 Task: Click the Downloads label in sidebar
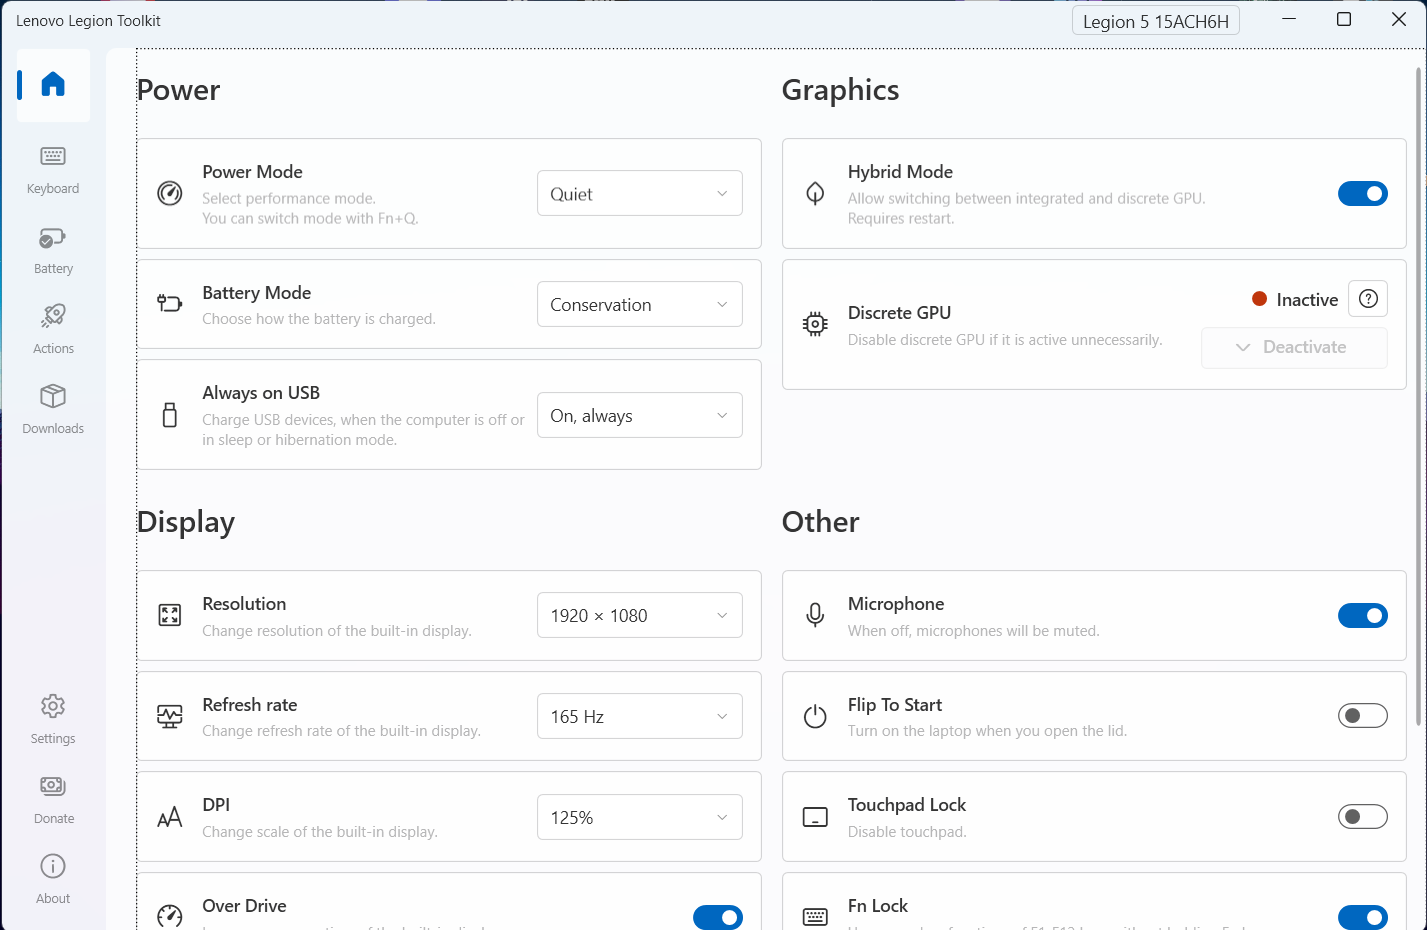[53, 428]
